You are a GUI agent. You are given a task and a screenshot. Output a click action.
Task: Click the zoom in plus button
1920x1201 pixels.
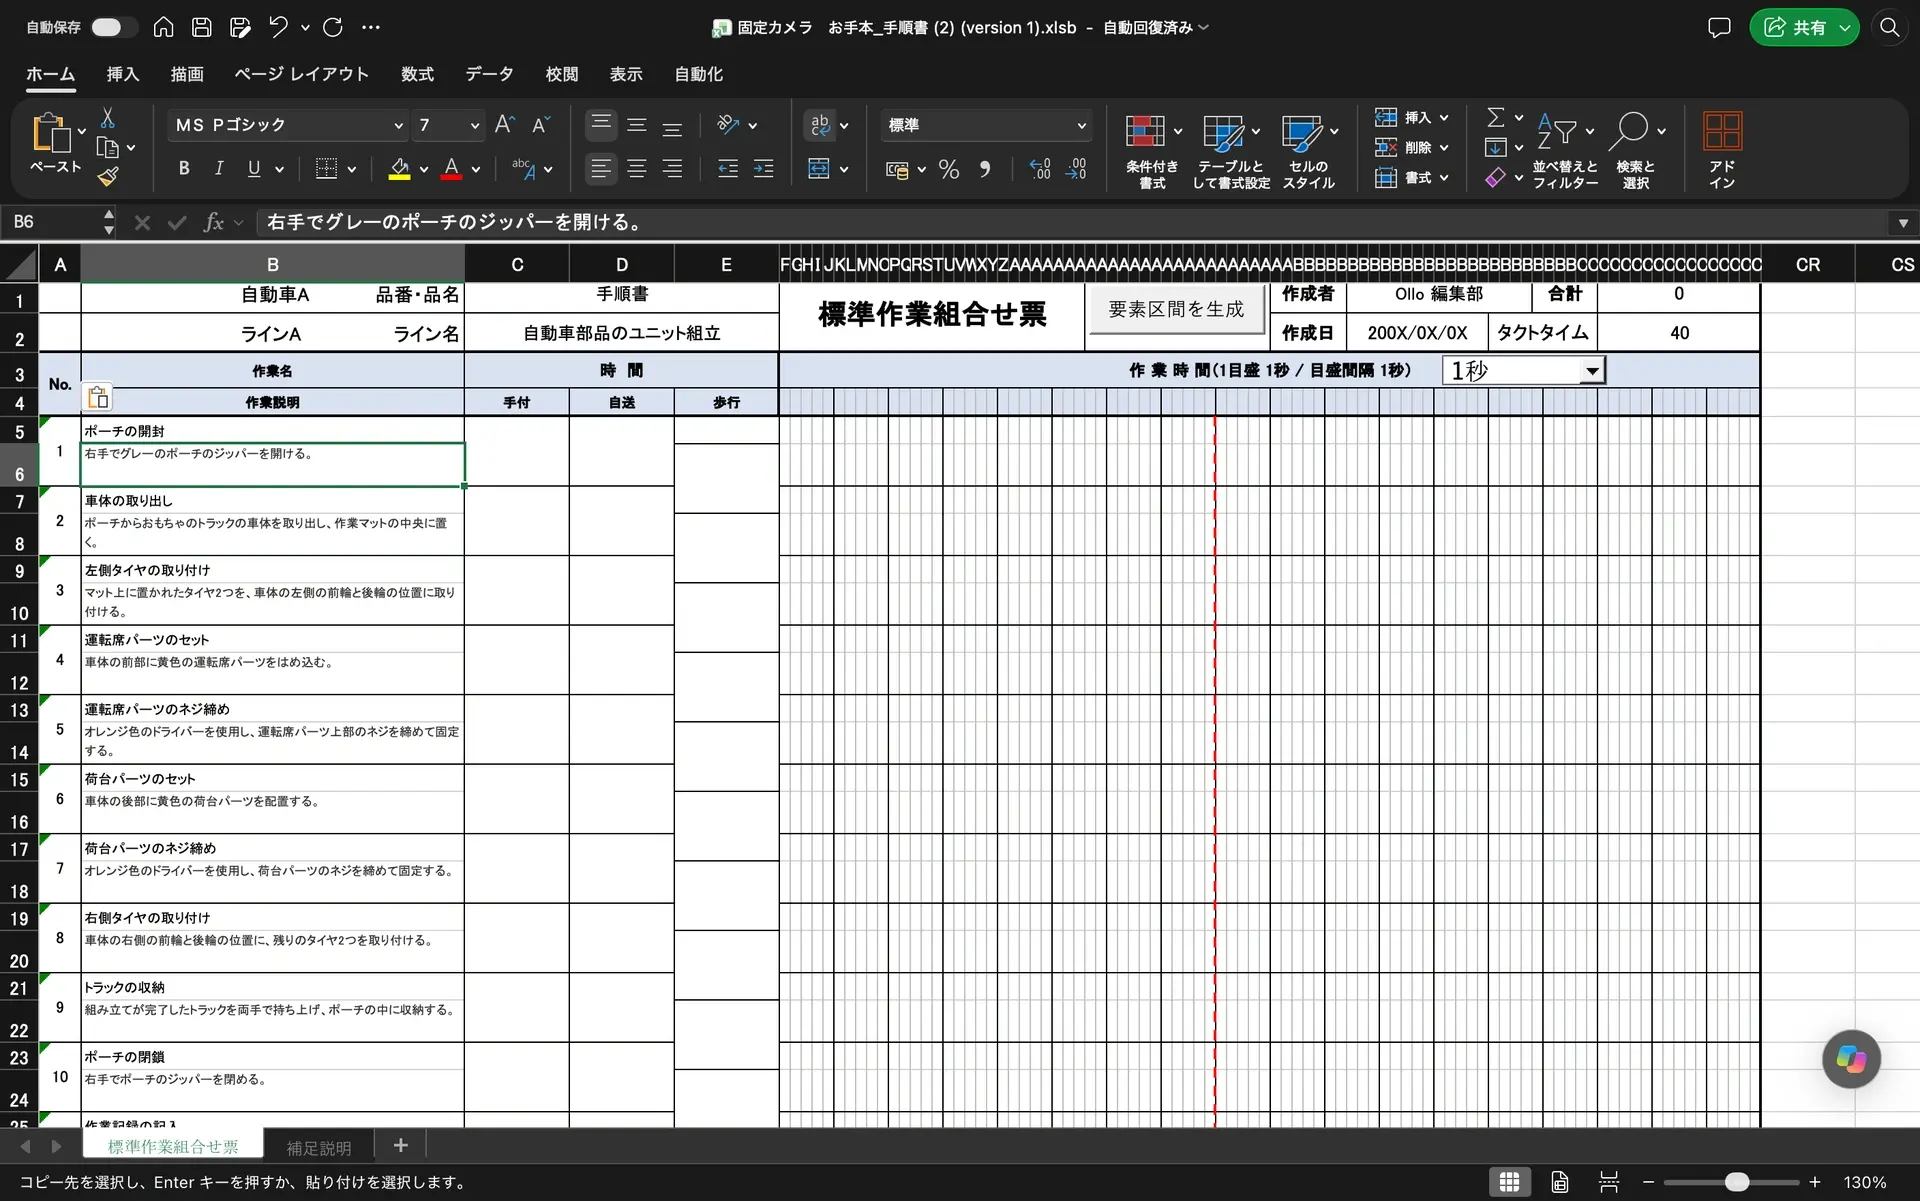[1815, 1182]
